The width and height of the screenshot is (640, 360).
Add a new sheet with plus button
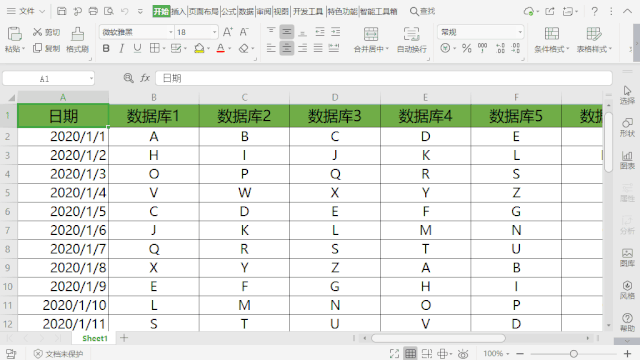coord(124,338)
